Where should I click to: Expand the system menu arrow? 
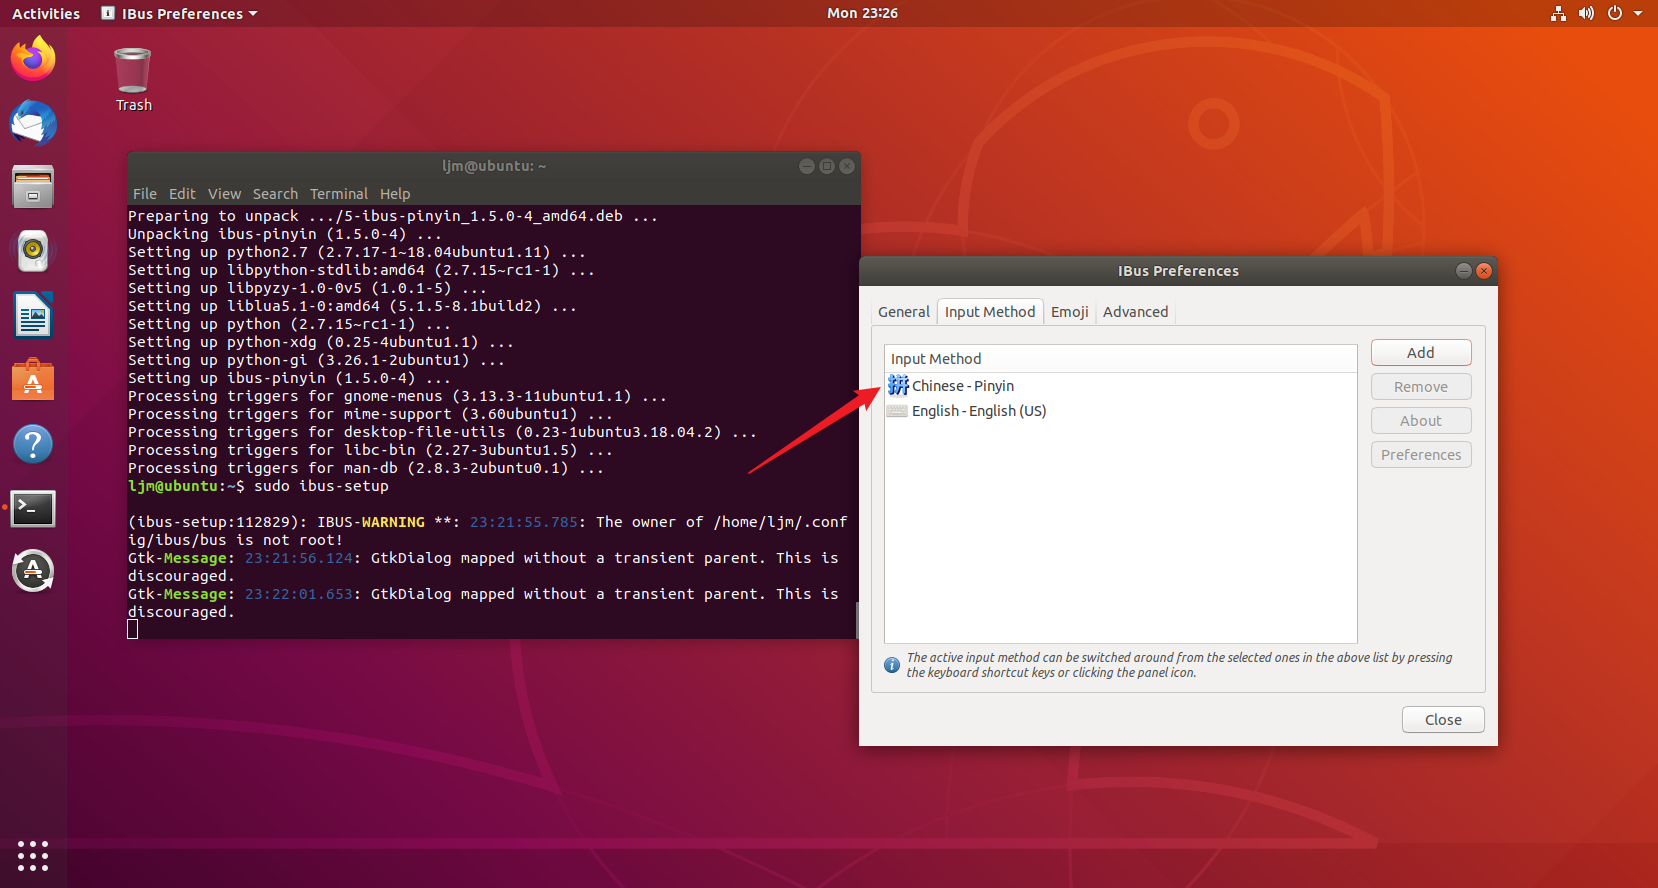1638,13
